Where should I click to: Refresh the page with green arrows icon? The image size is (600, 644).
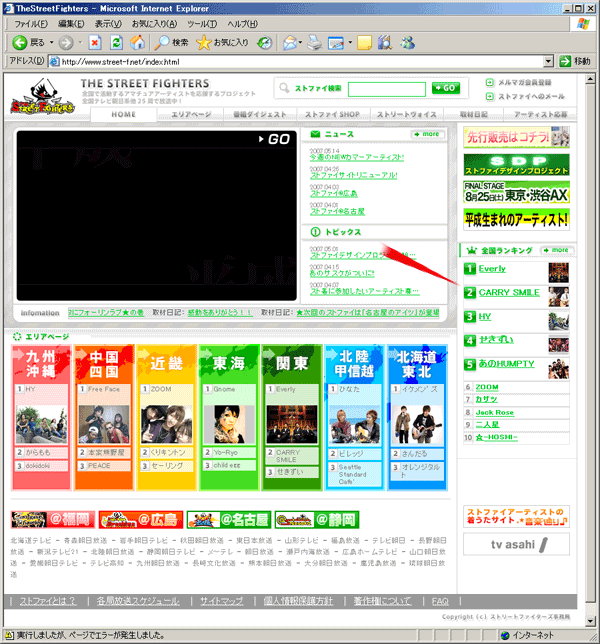click(117, 42)
